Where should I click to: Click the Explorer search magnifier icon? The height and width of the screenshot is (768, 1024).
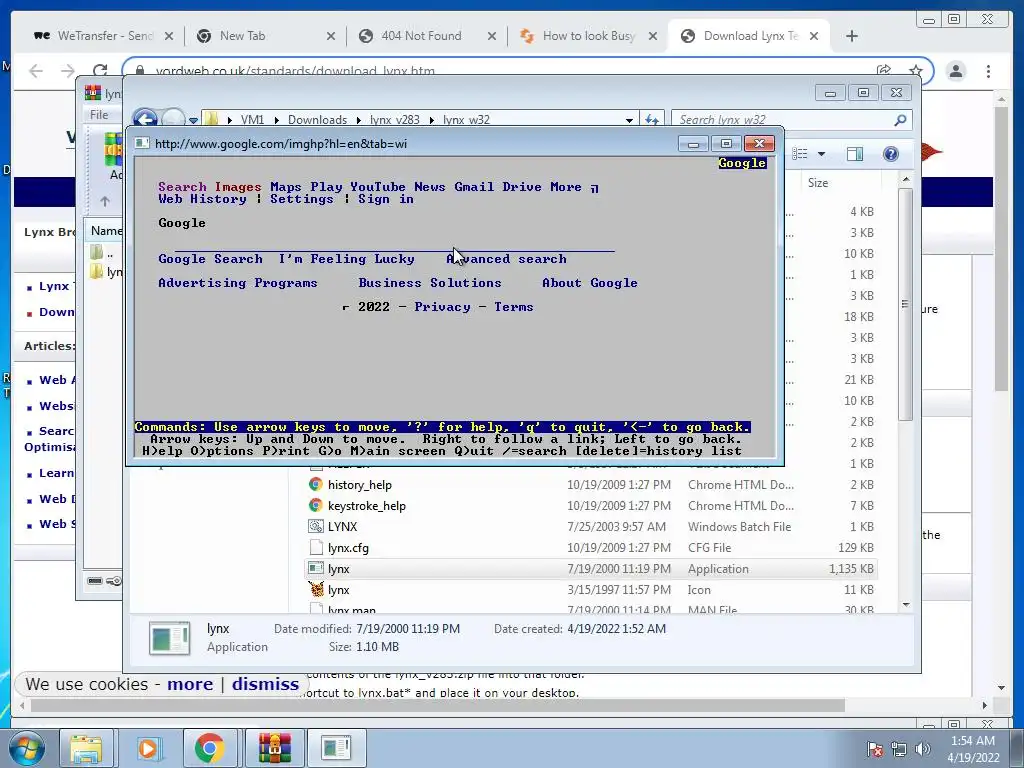coord(900,120)
